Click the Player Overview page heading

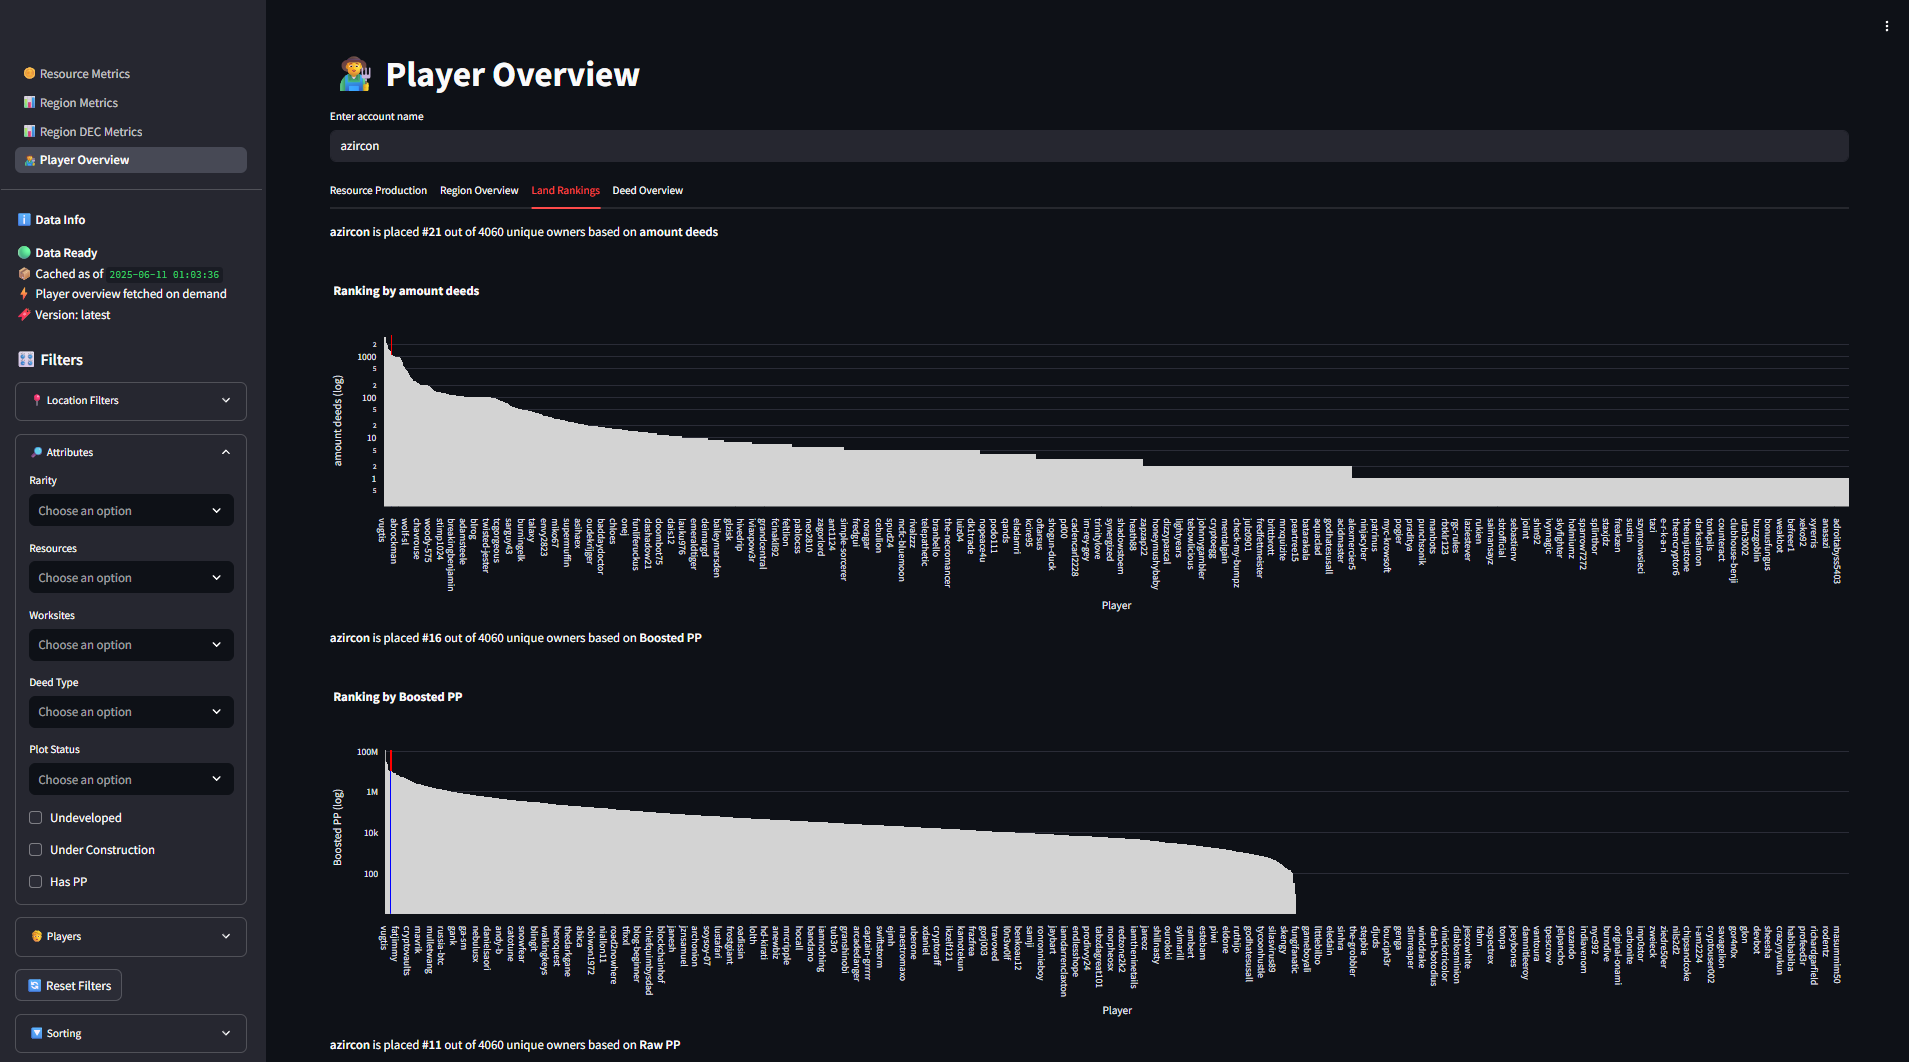[x=512, y=75]
